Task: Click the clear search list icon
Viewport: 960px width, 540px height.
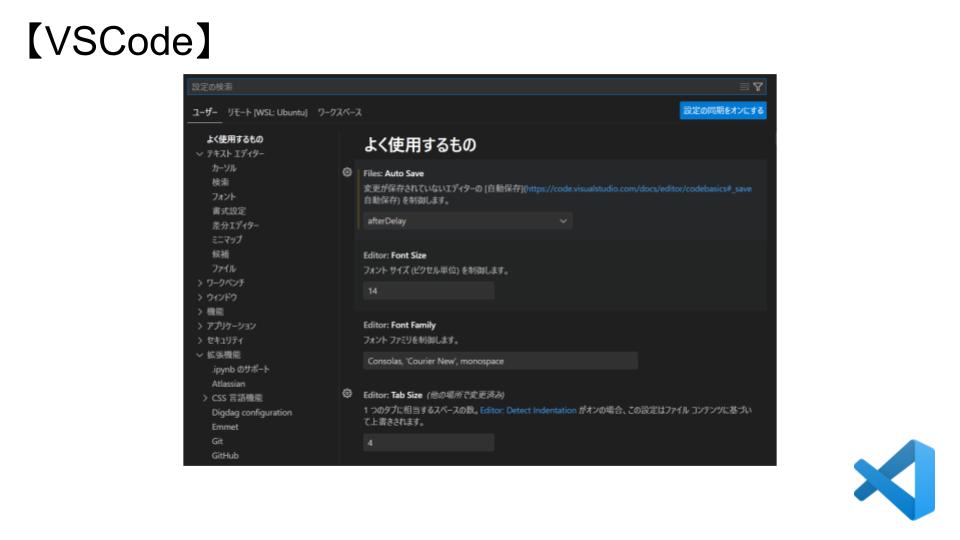Action: [x=744, y=87]
